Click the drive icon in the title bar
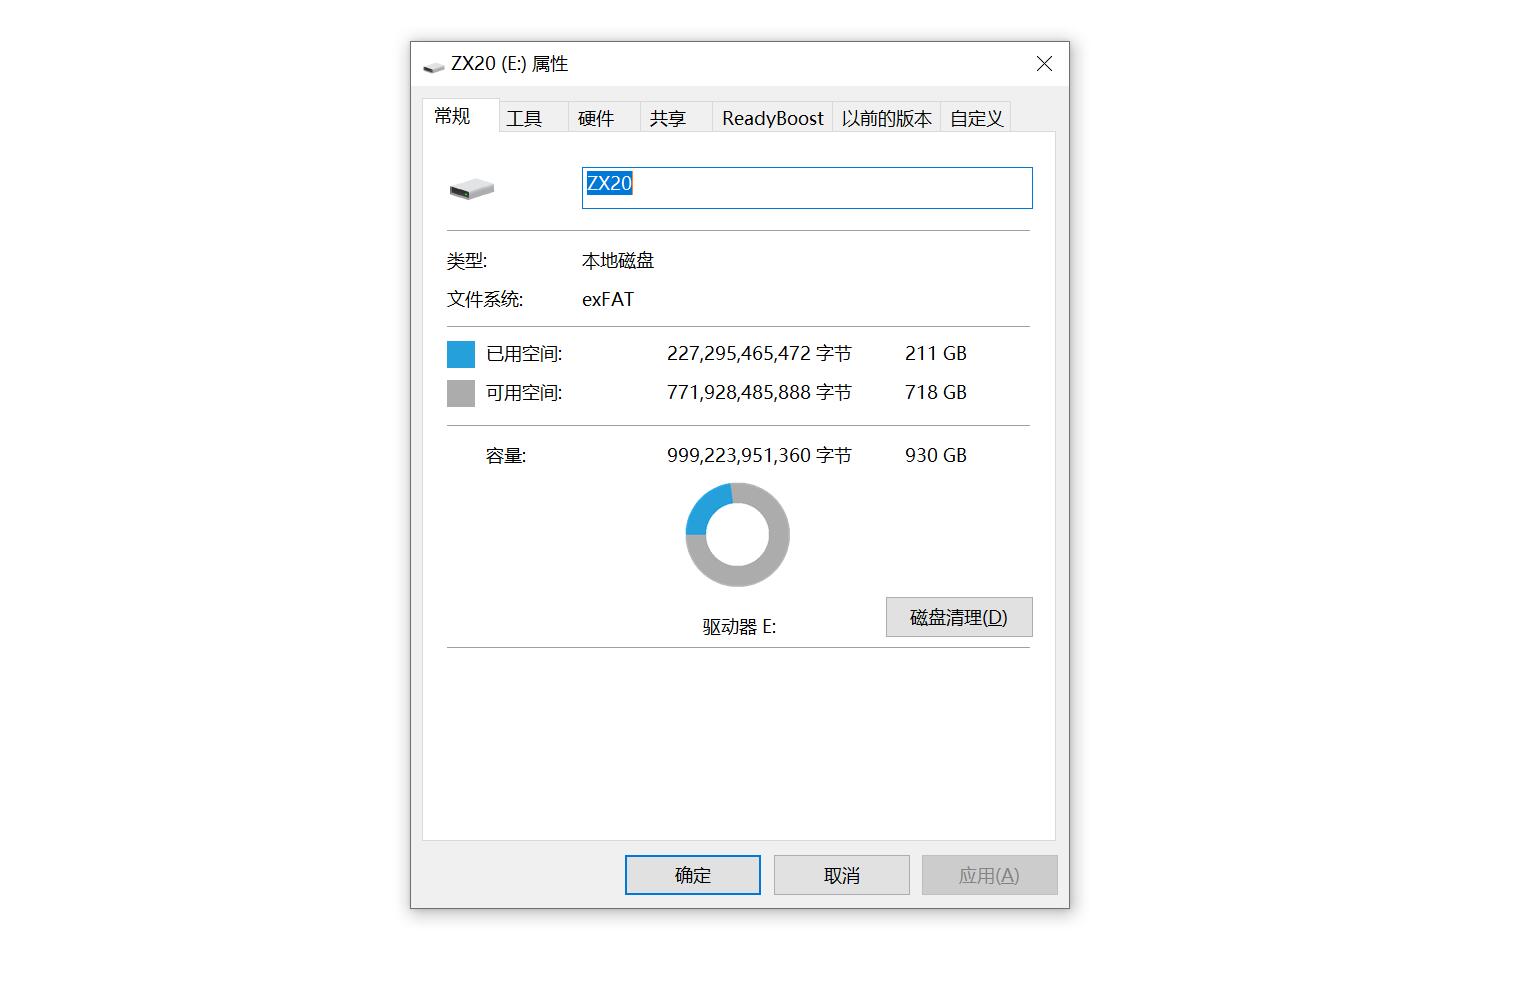Viewport: 1526px width, 1003px height. (434, 63)
